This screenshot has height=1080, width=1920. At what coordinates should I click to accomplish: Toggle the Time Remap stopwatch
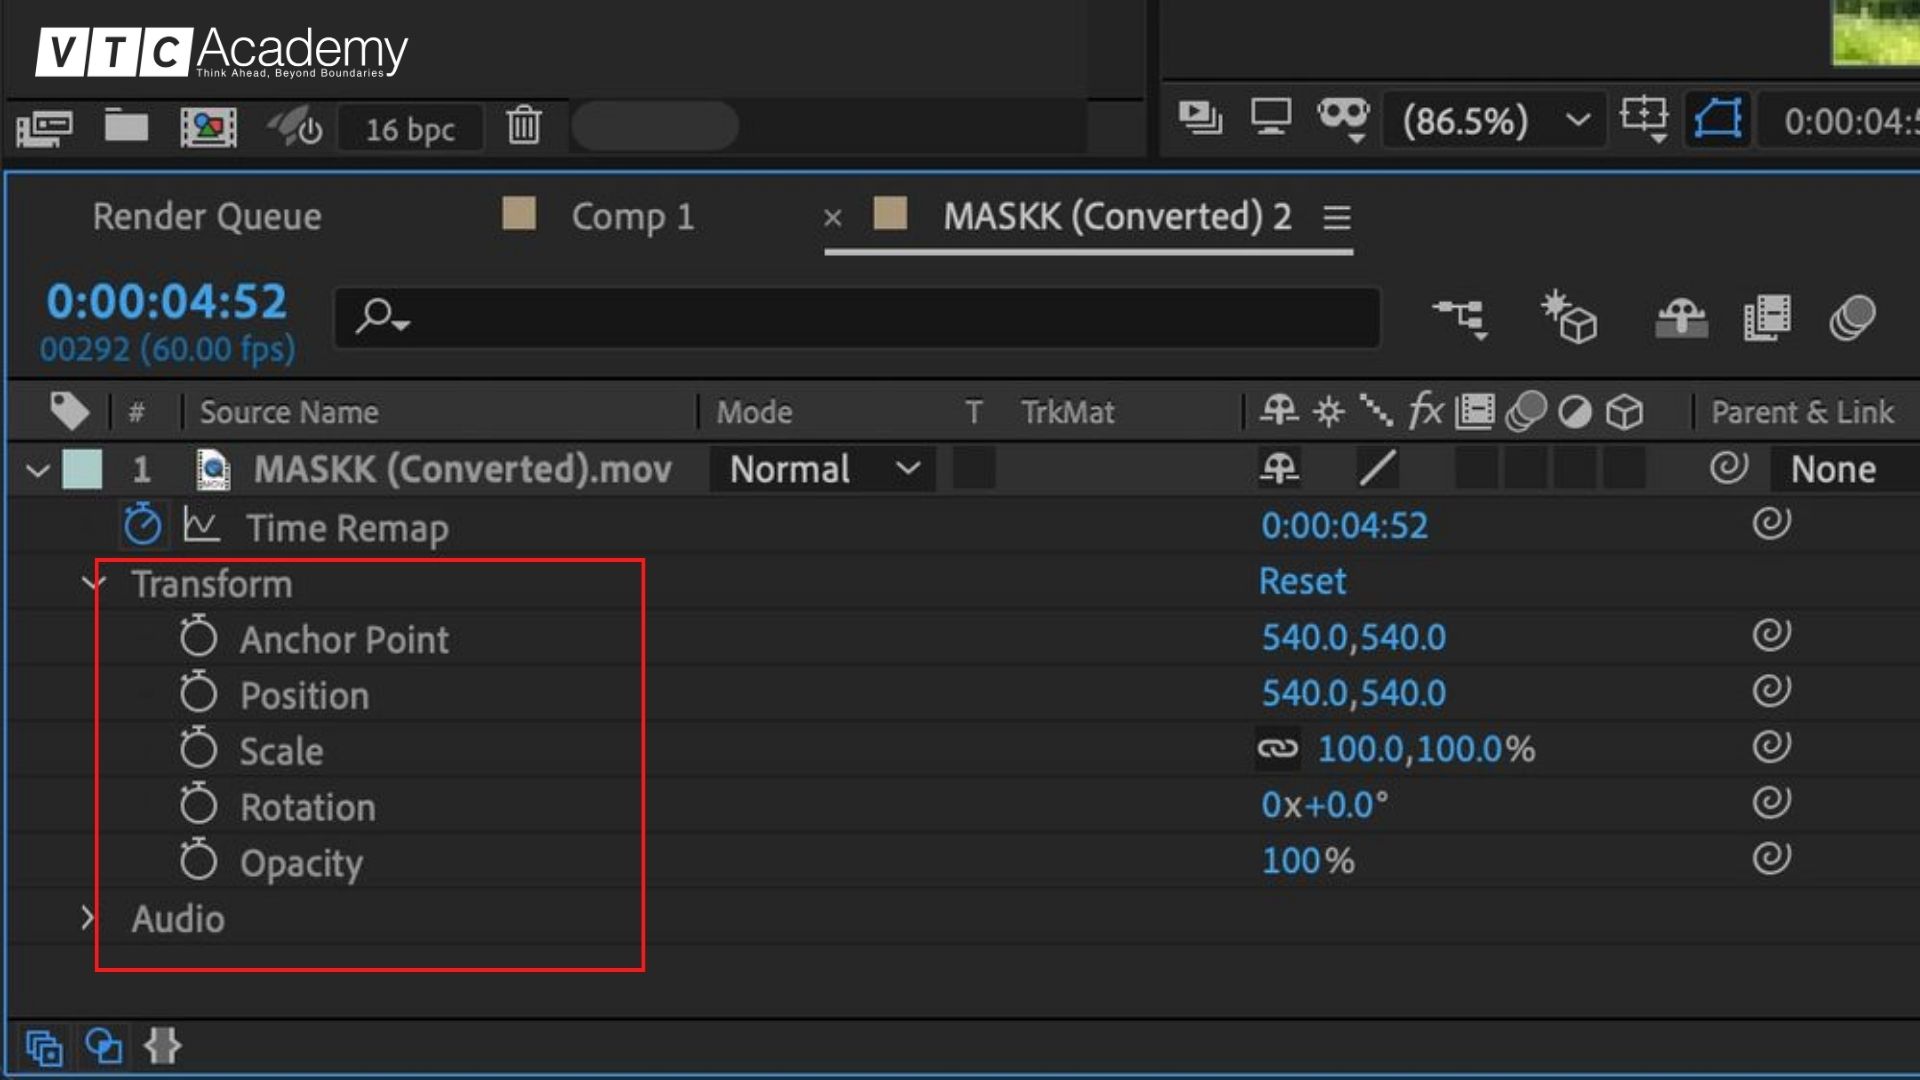(142, 525)
